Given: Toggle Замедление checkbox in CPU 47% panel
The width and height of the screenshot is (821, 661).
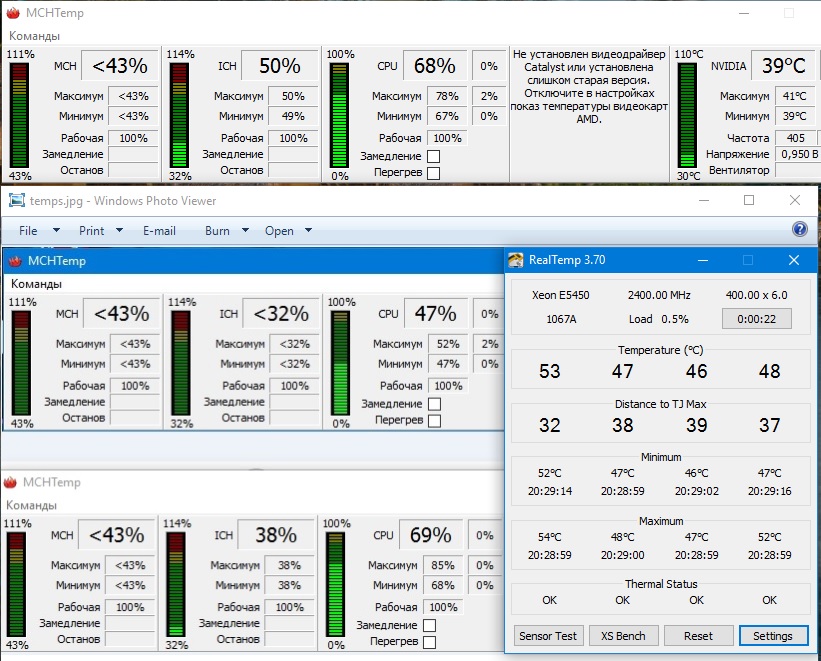Looking at the screenshot, I should 435,404.
